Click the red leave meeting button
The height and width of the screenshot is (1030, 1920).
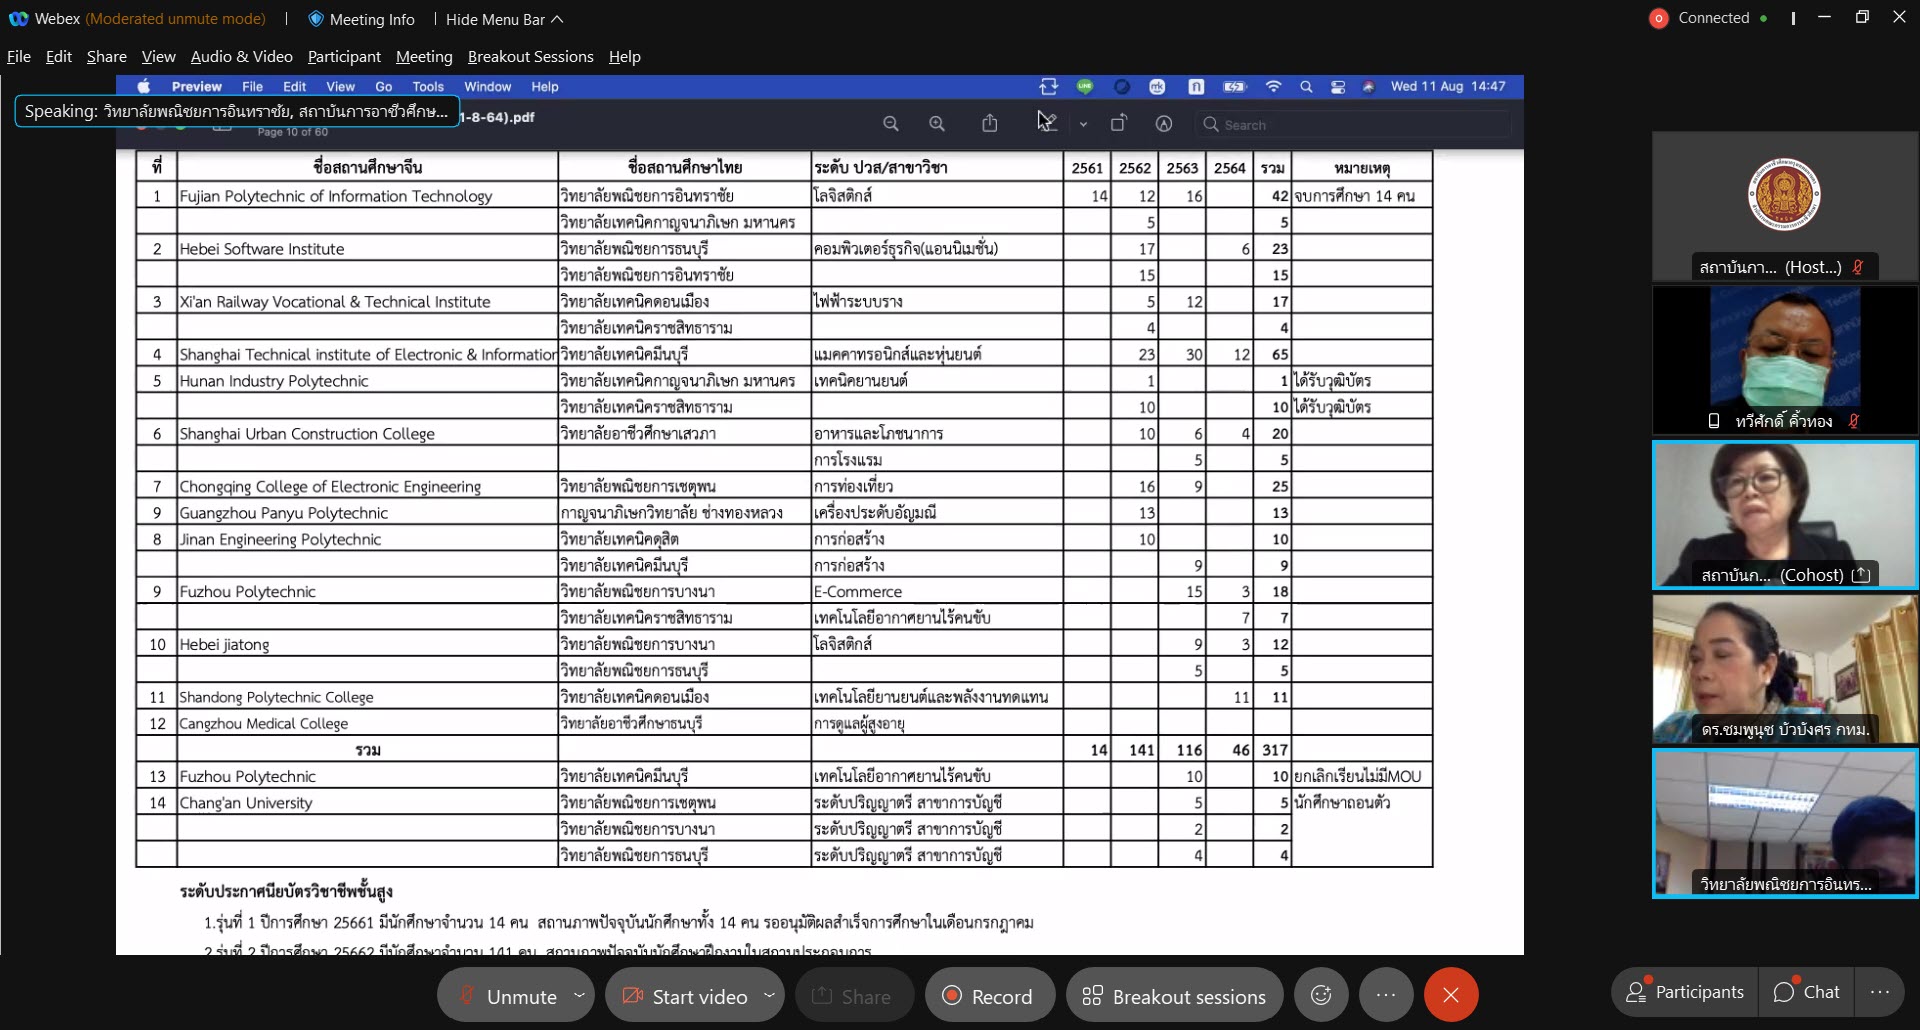[x=1451, y=995]
